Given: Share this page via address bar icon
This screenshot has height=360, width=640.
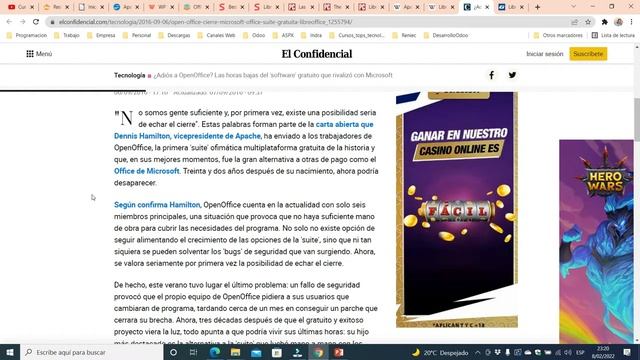Looking at the screenshot, I should (574, 22).
